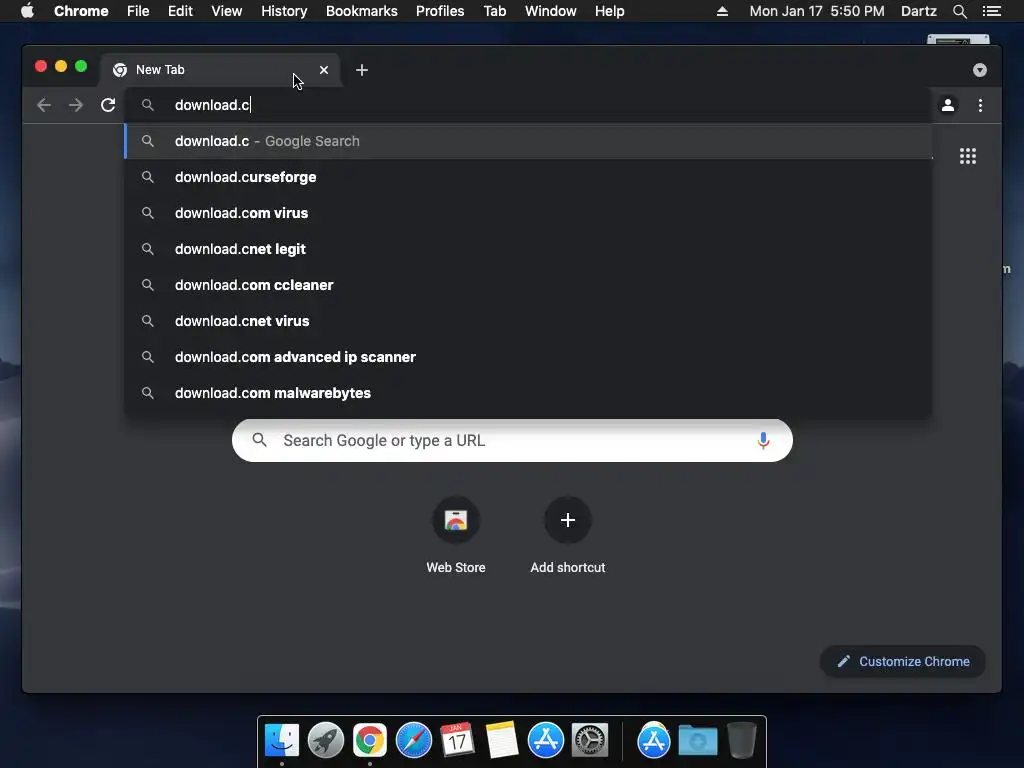Open Finder from the Dock
1024x768 pixels.
281,740
